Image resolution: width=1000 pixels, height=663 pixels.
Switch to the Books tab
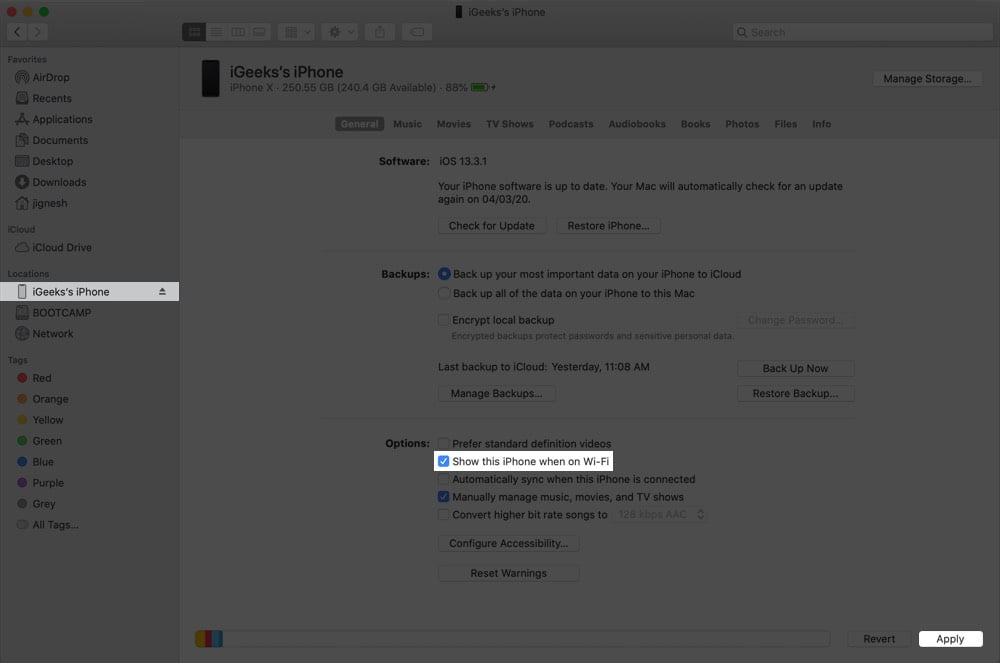(695, 124)
